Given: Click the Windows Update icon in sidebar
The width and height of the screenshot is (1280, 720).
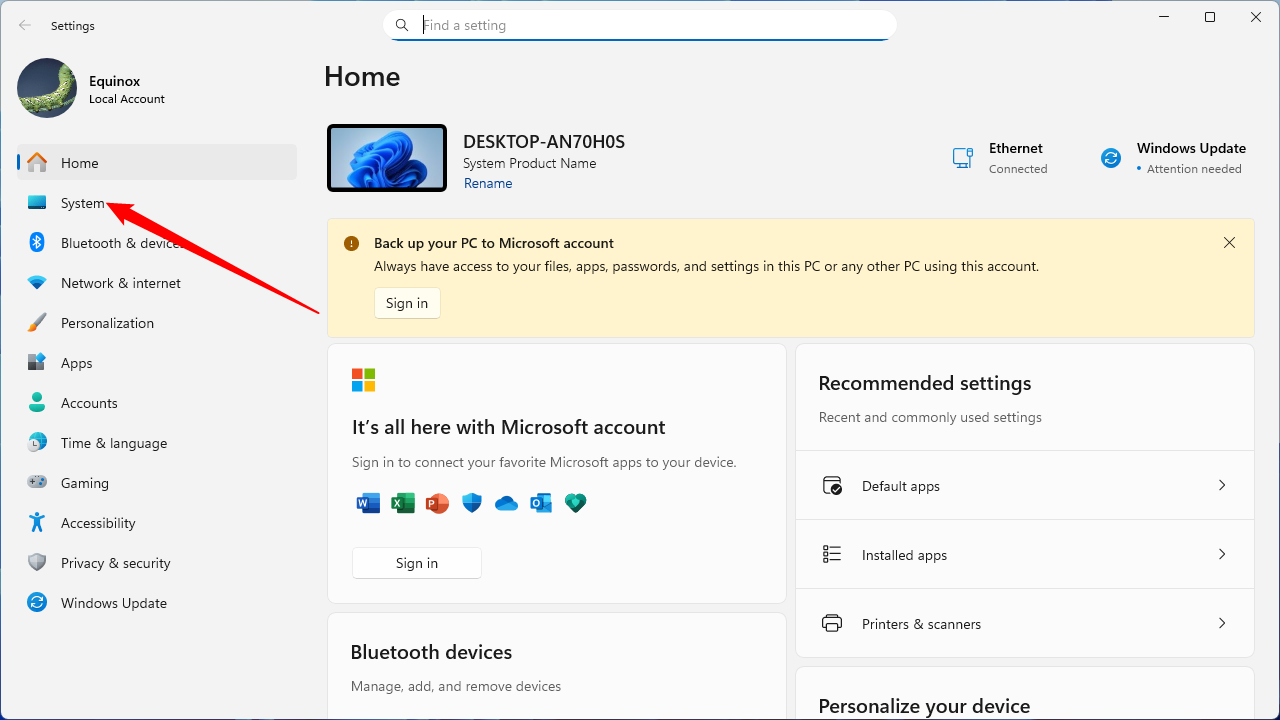Looking at the screenshot, I should coord(37,603).
